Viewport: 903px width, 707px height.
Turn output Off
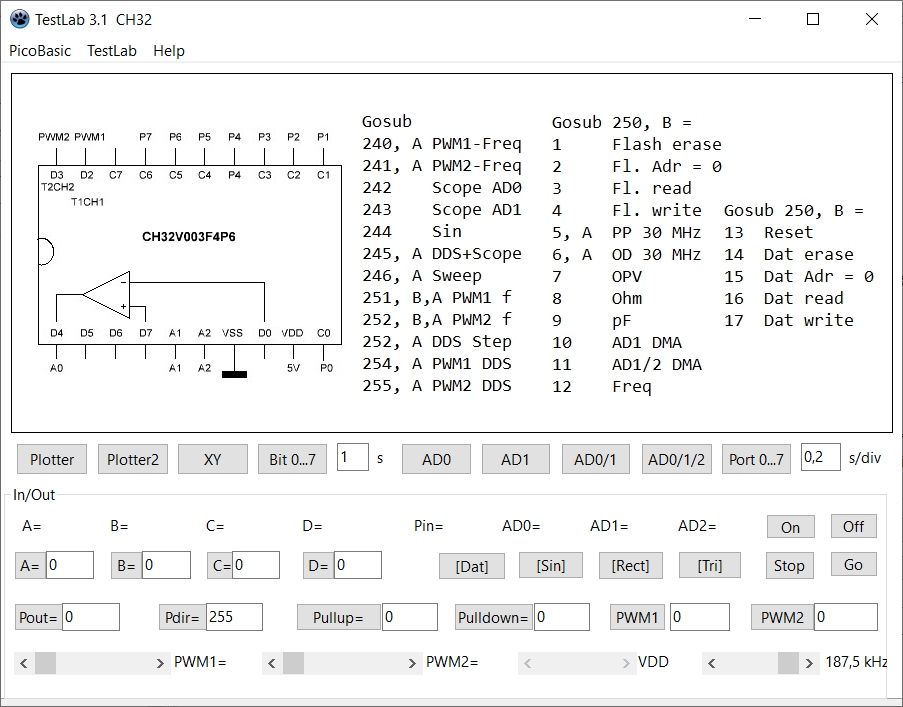852,526
